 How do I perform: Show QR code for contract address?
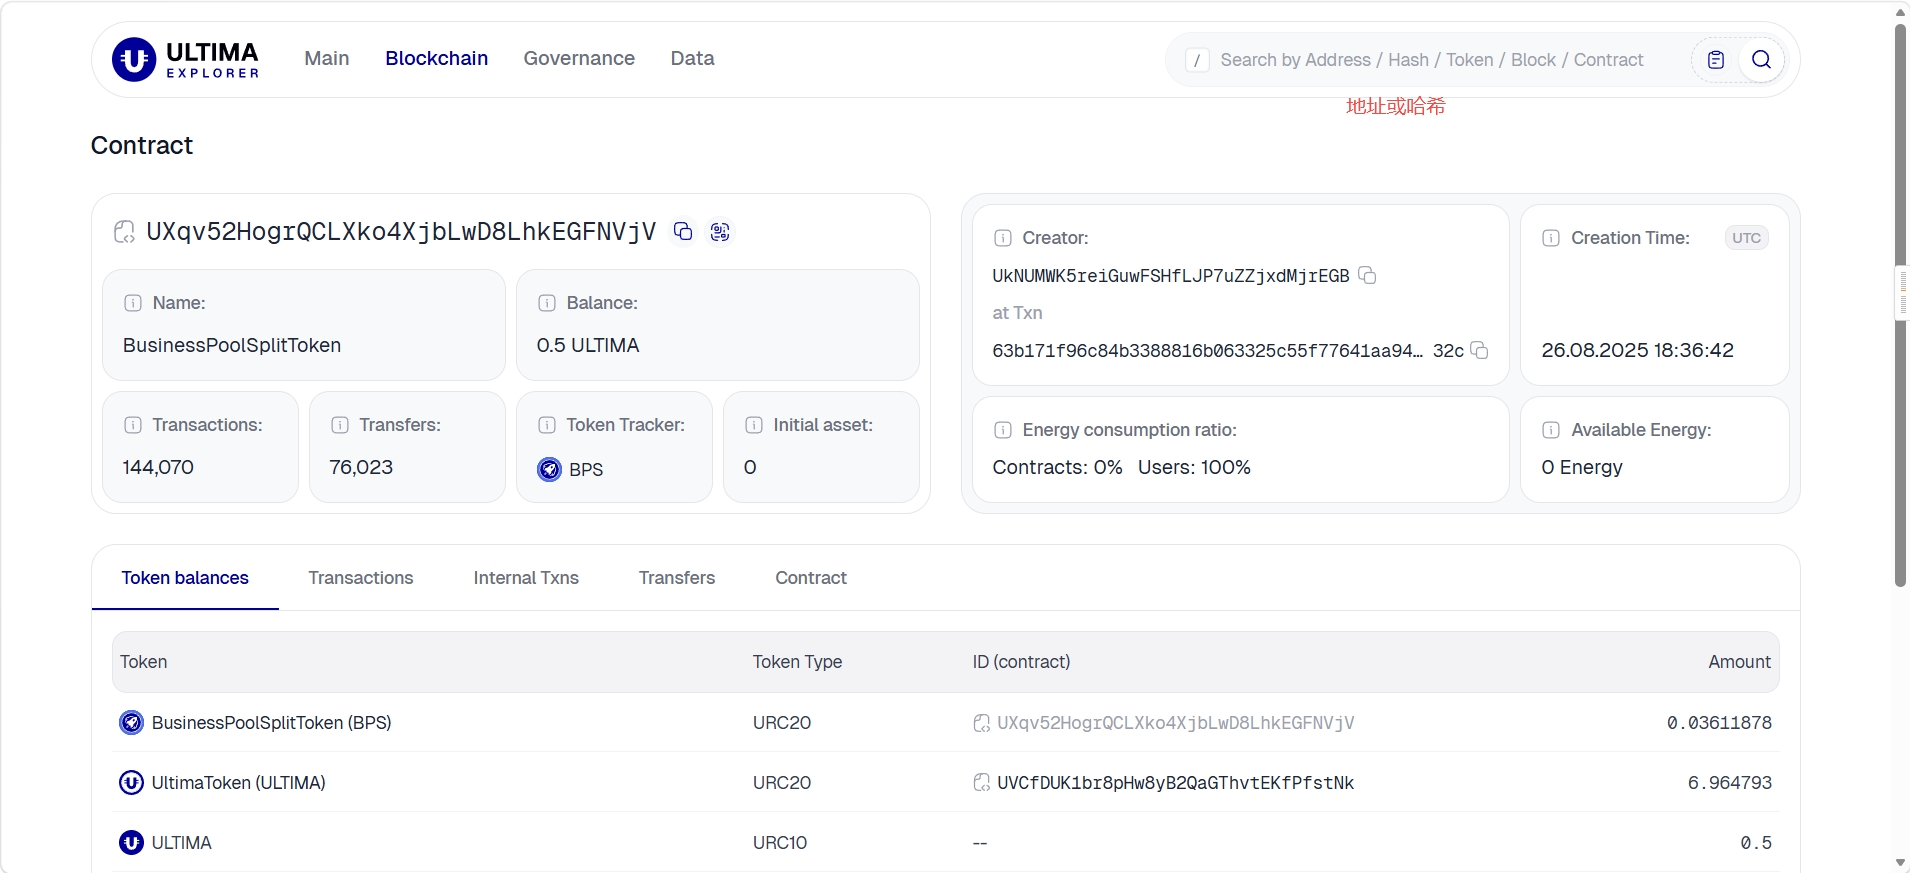(x=720, y=232)
